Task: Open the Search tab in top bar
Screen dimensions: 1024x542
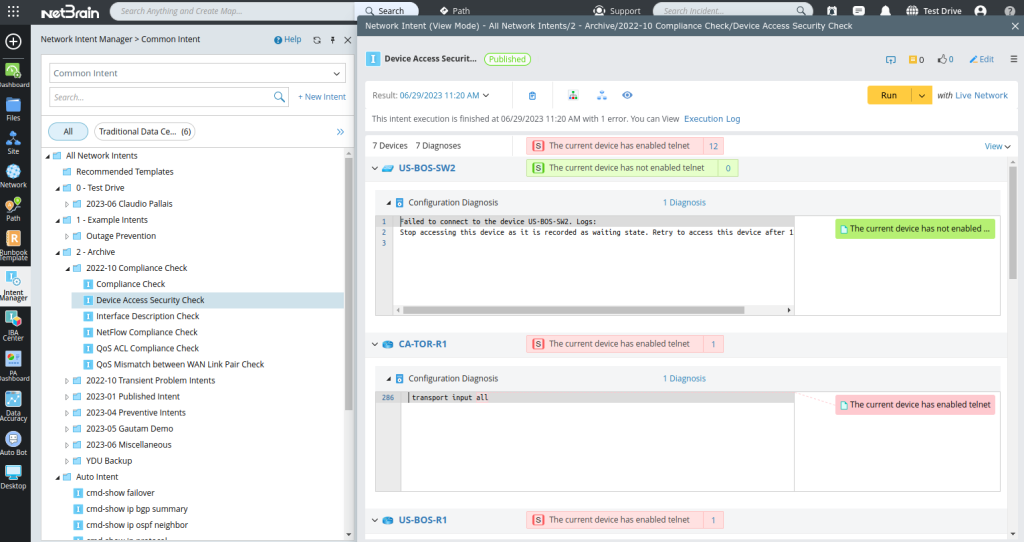Action: click(x=385, y=11)
